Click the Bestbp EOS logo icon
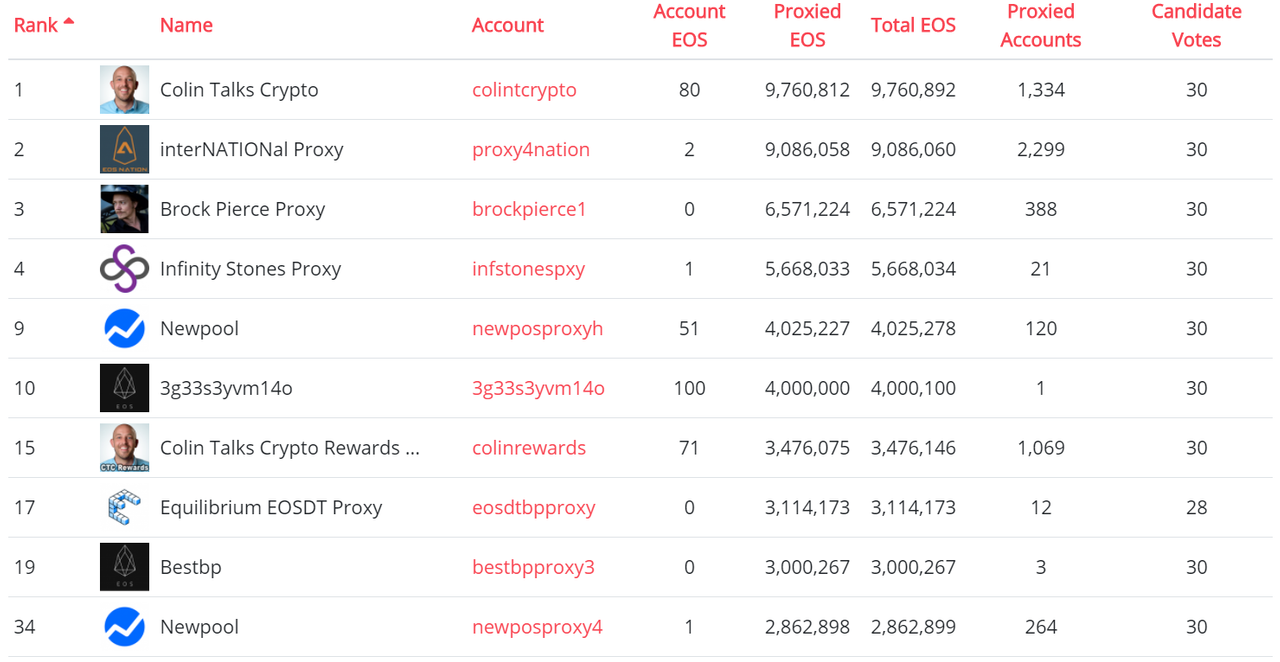 [124, 567]
